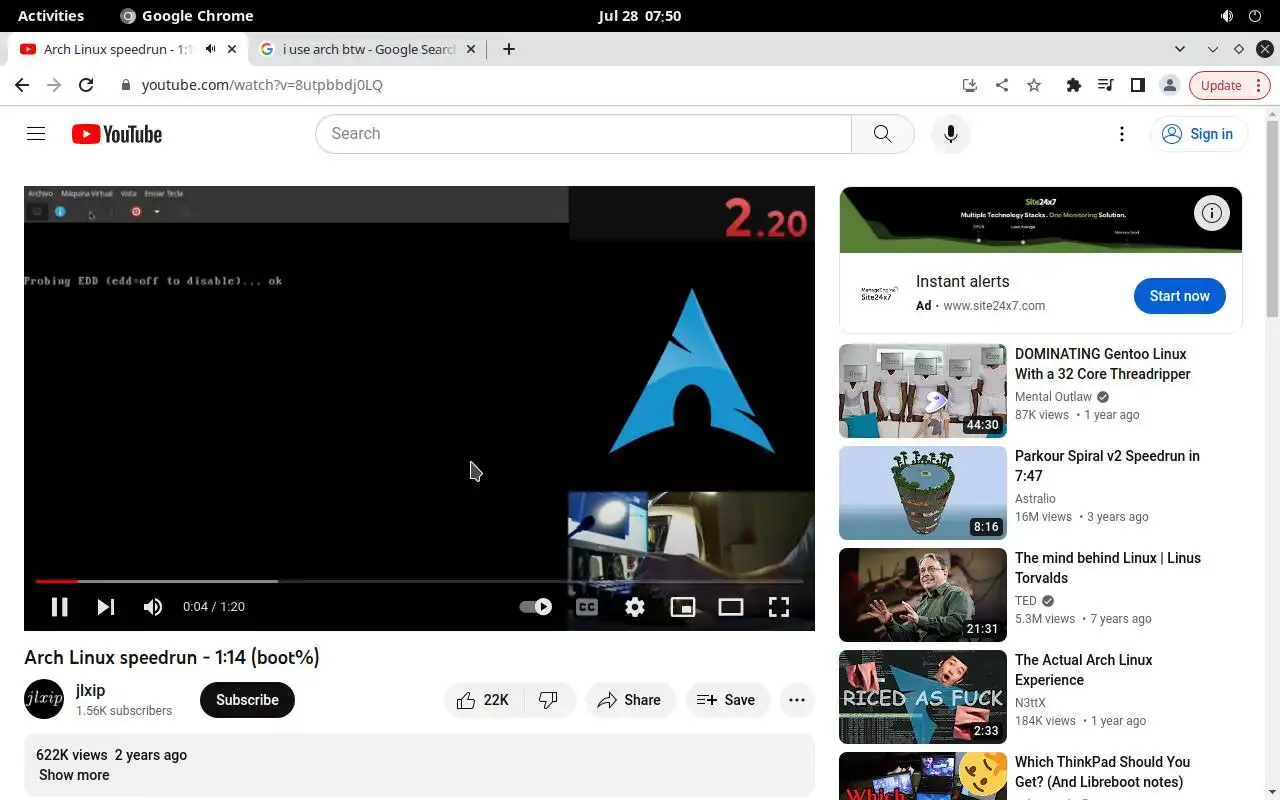Viewport: 1280px width, 800px height.
Task: Open the jlxip channel name link
Action: (90, 690)
